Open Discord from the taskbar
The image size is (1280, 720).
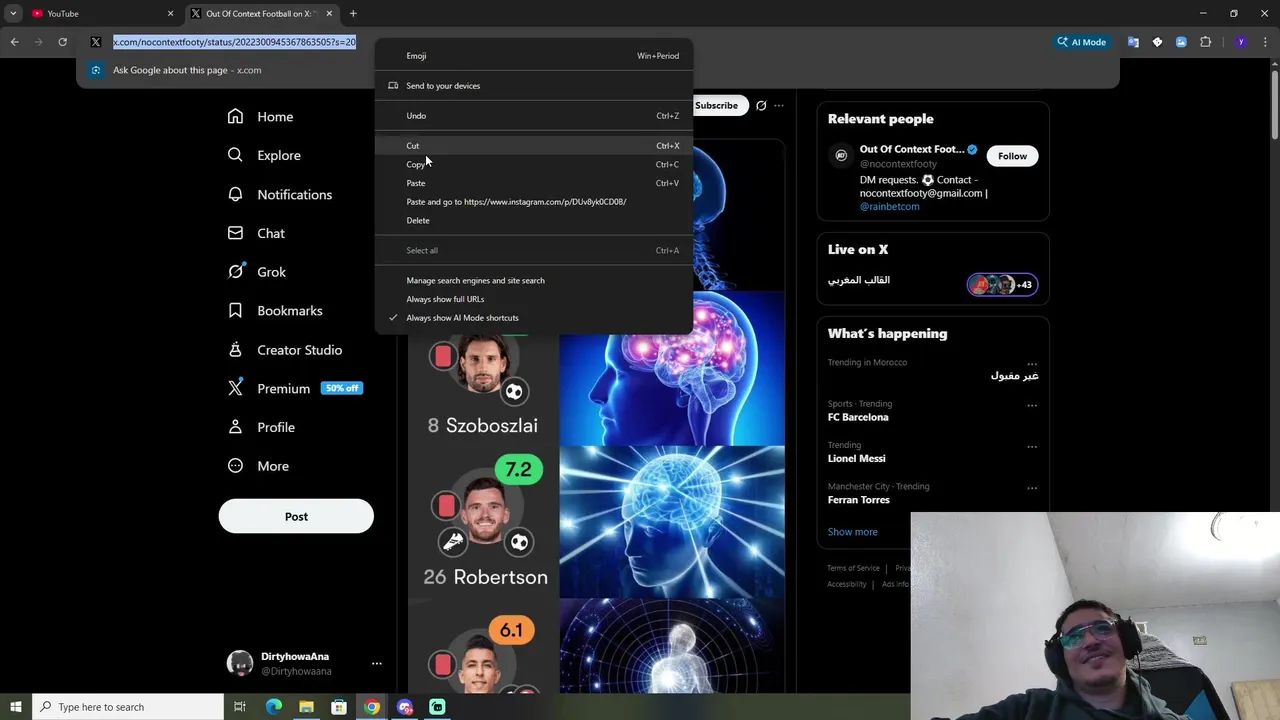404,707
